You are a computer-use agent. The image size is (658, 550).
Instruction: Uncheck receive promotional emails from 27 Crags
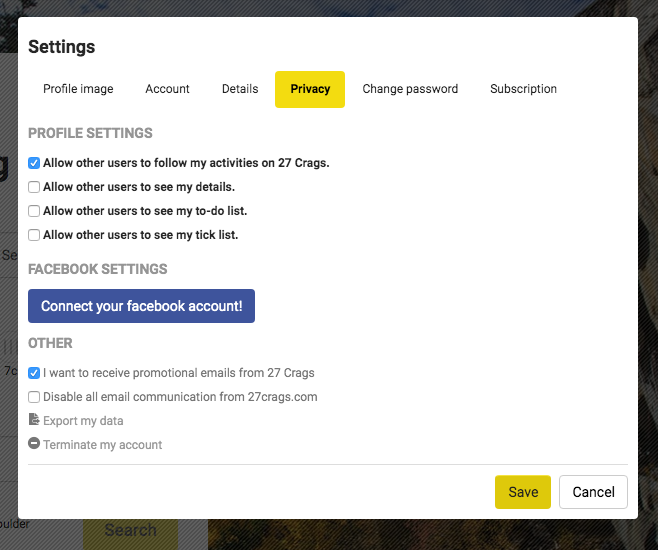click(x=34, y=373)
